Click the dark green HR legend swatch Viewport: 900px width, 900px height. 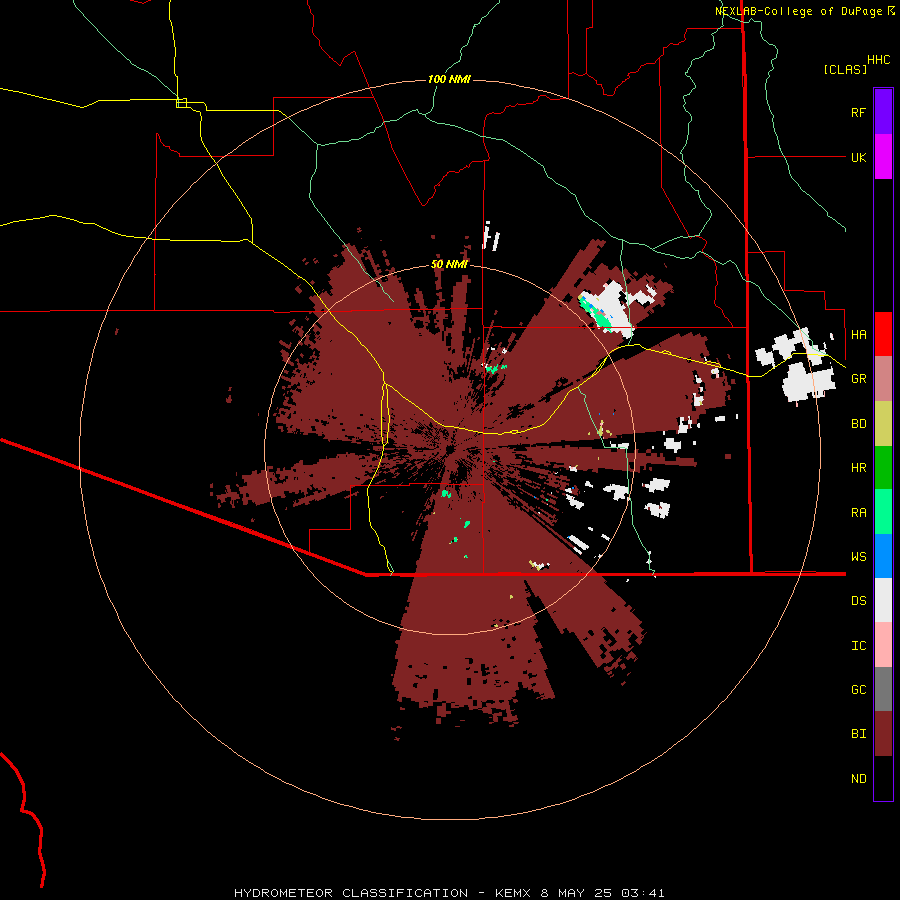coord(883,468)
